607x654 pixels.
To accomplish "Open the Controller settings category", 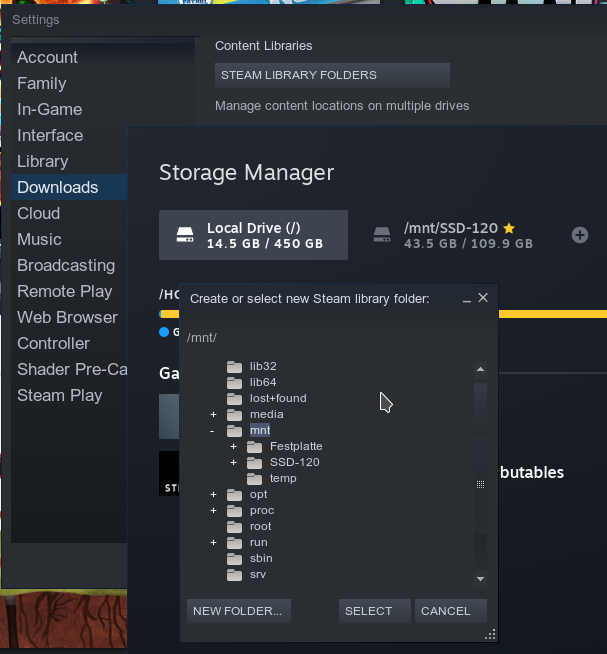I will (x=53, y=344).
